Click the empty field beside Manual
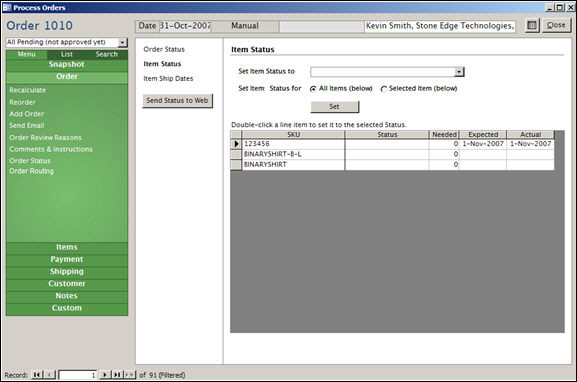This screenshot has height=382, width=577. point(322,26)
